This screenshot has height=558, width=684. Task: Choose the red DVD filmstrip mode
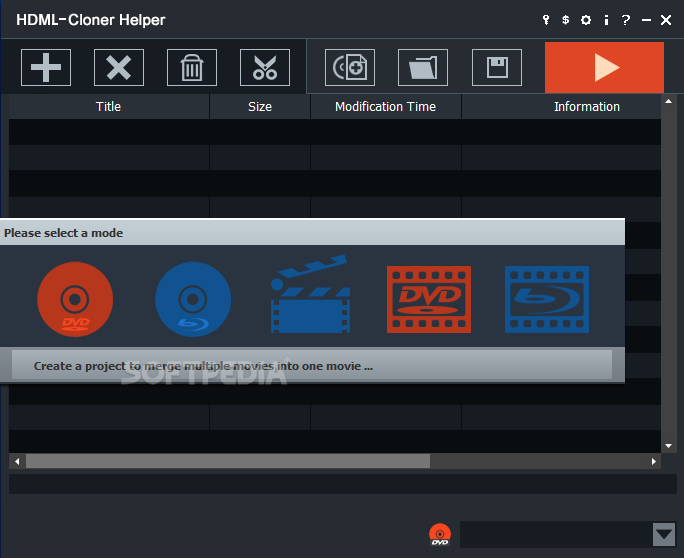429,299
